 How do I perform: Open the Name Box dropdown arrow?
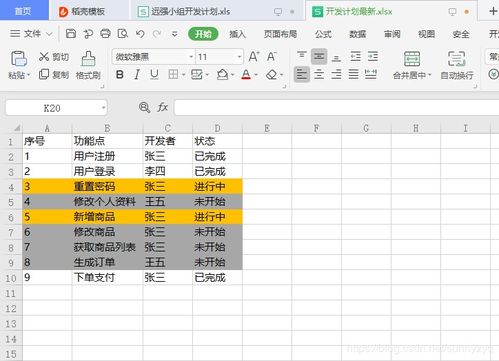point(104,108)
